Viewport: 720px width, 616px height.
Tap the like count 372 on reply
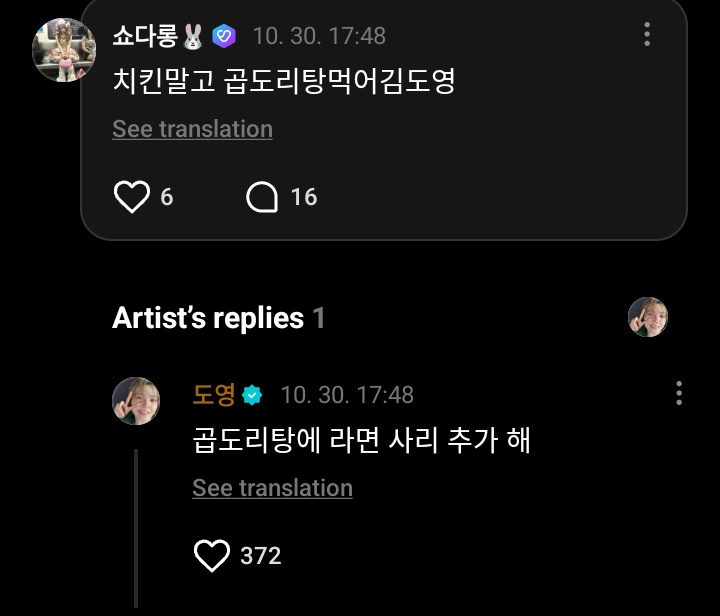coord(260,556)
